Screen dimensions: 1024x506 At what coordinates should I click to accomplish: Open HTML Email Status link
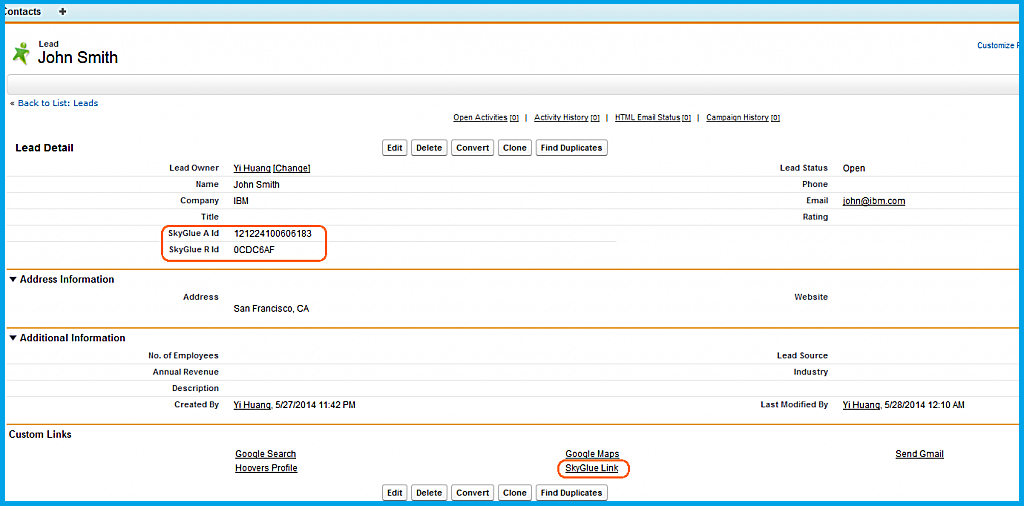647,118
